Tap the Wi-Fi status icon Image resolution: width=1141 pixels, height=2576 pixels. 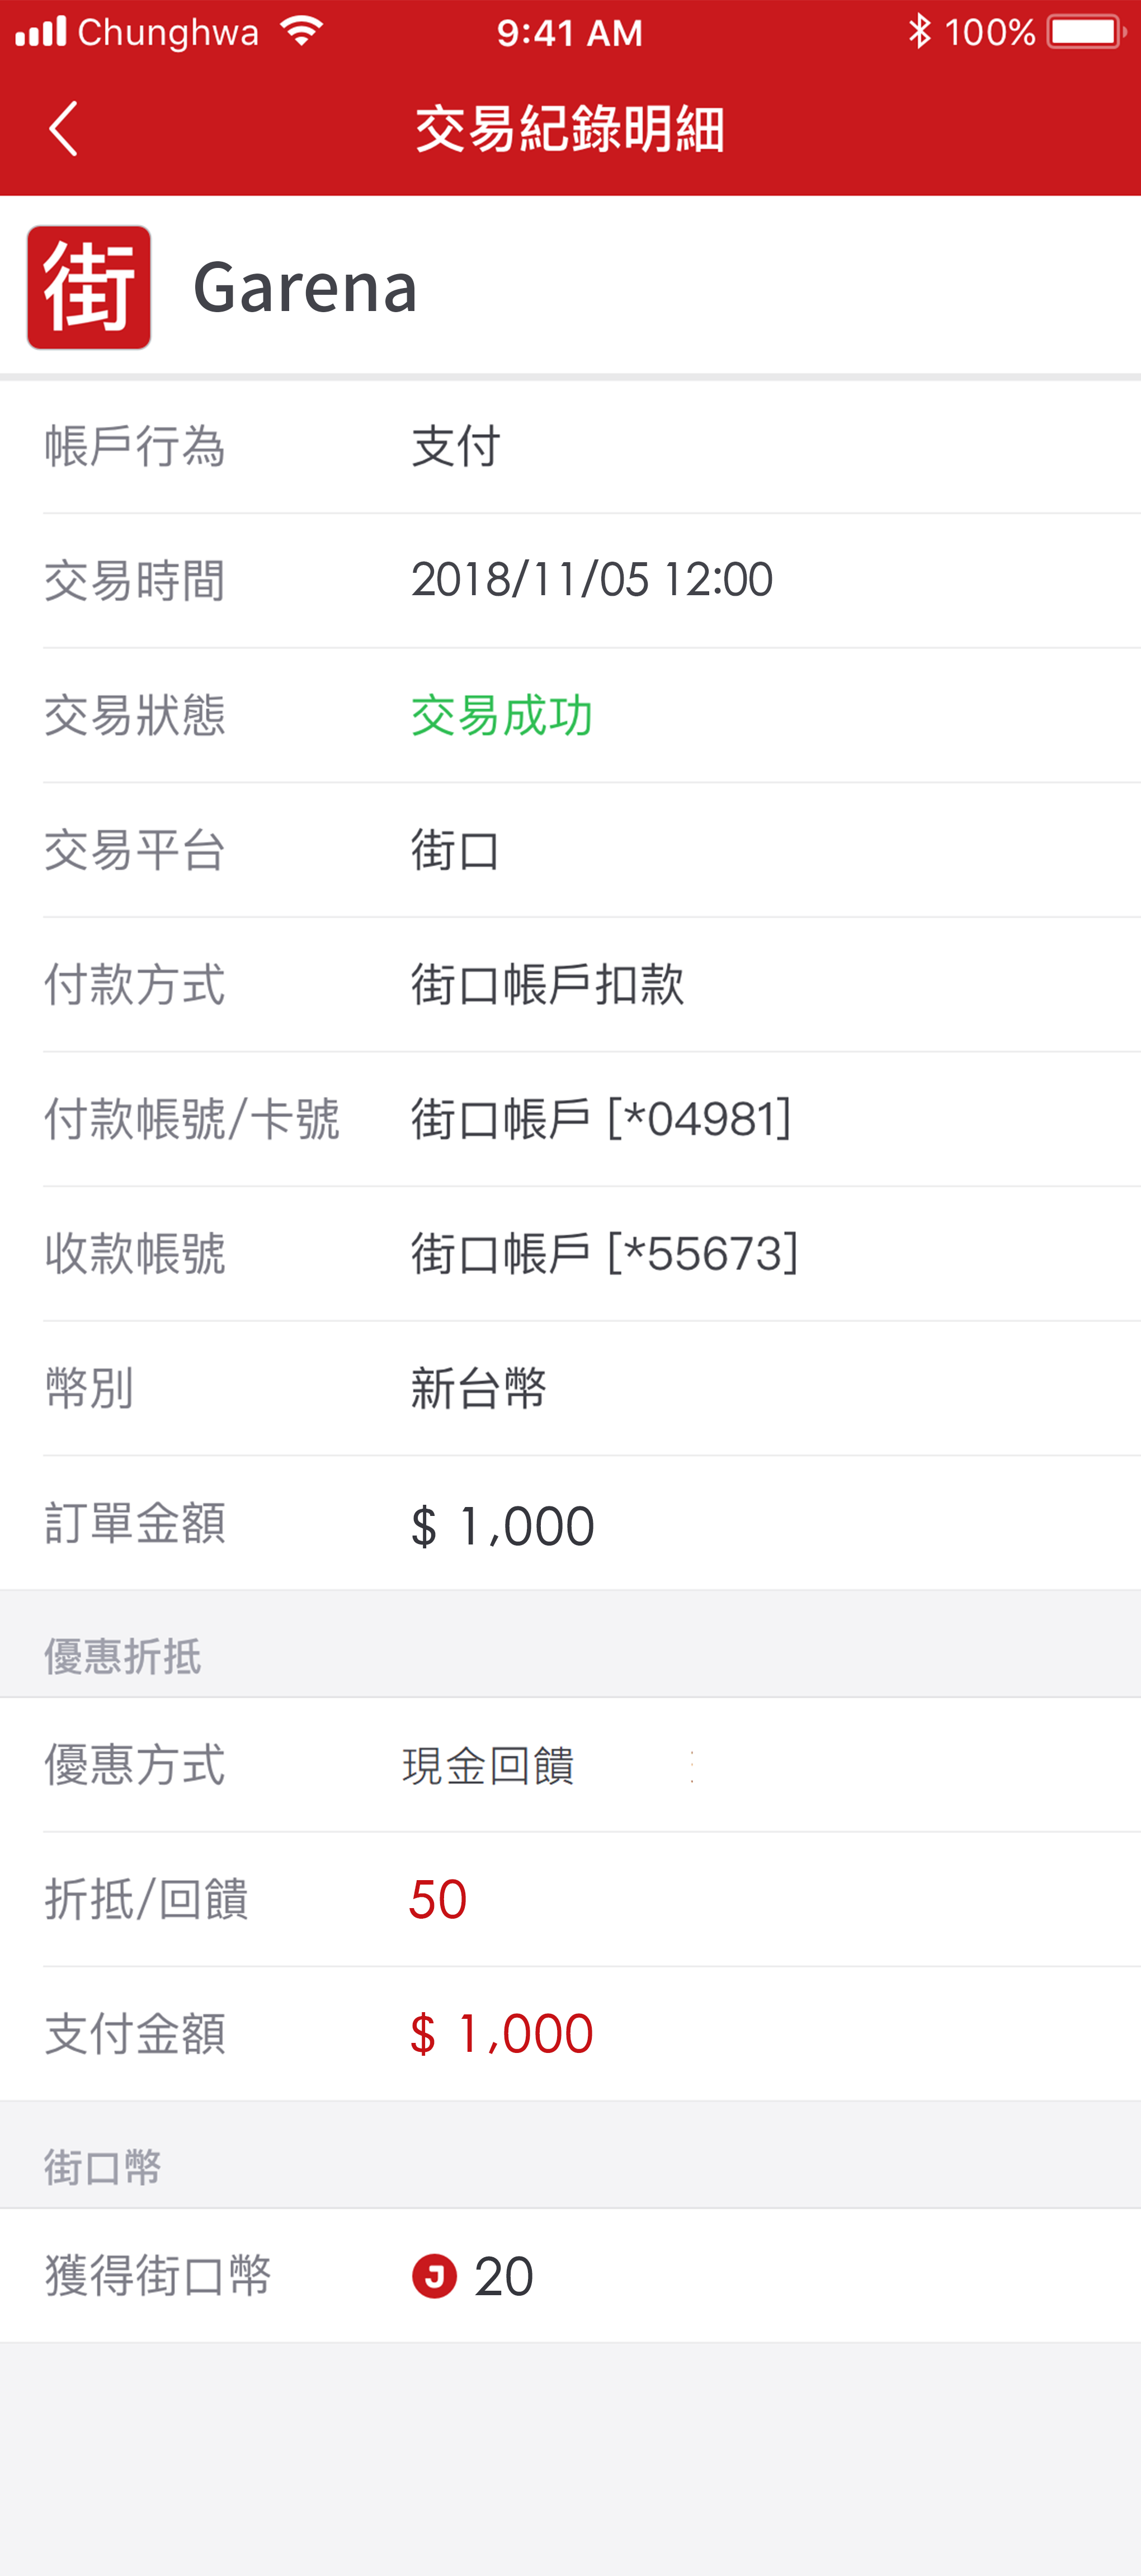(x=301, y=31)
